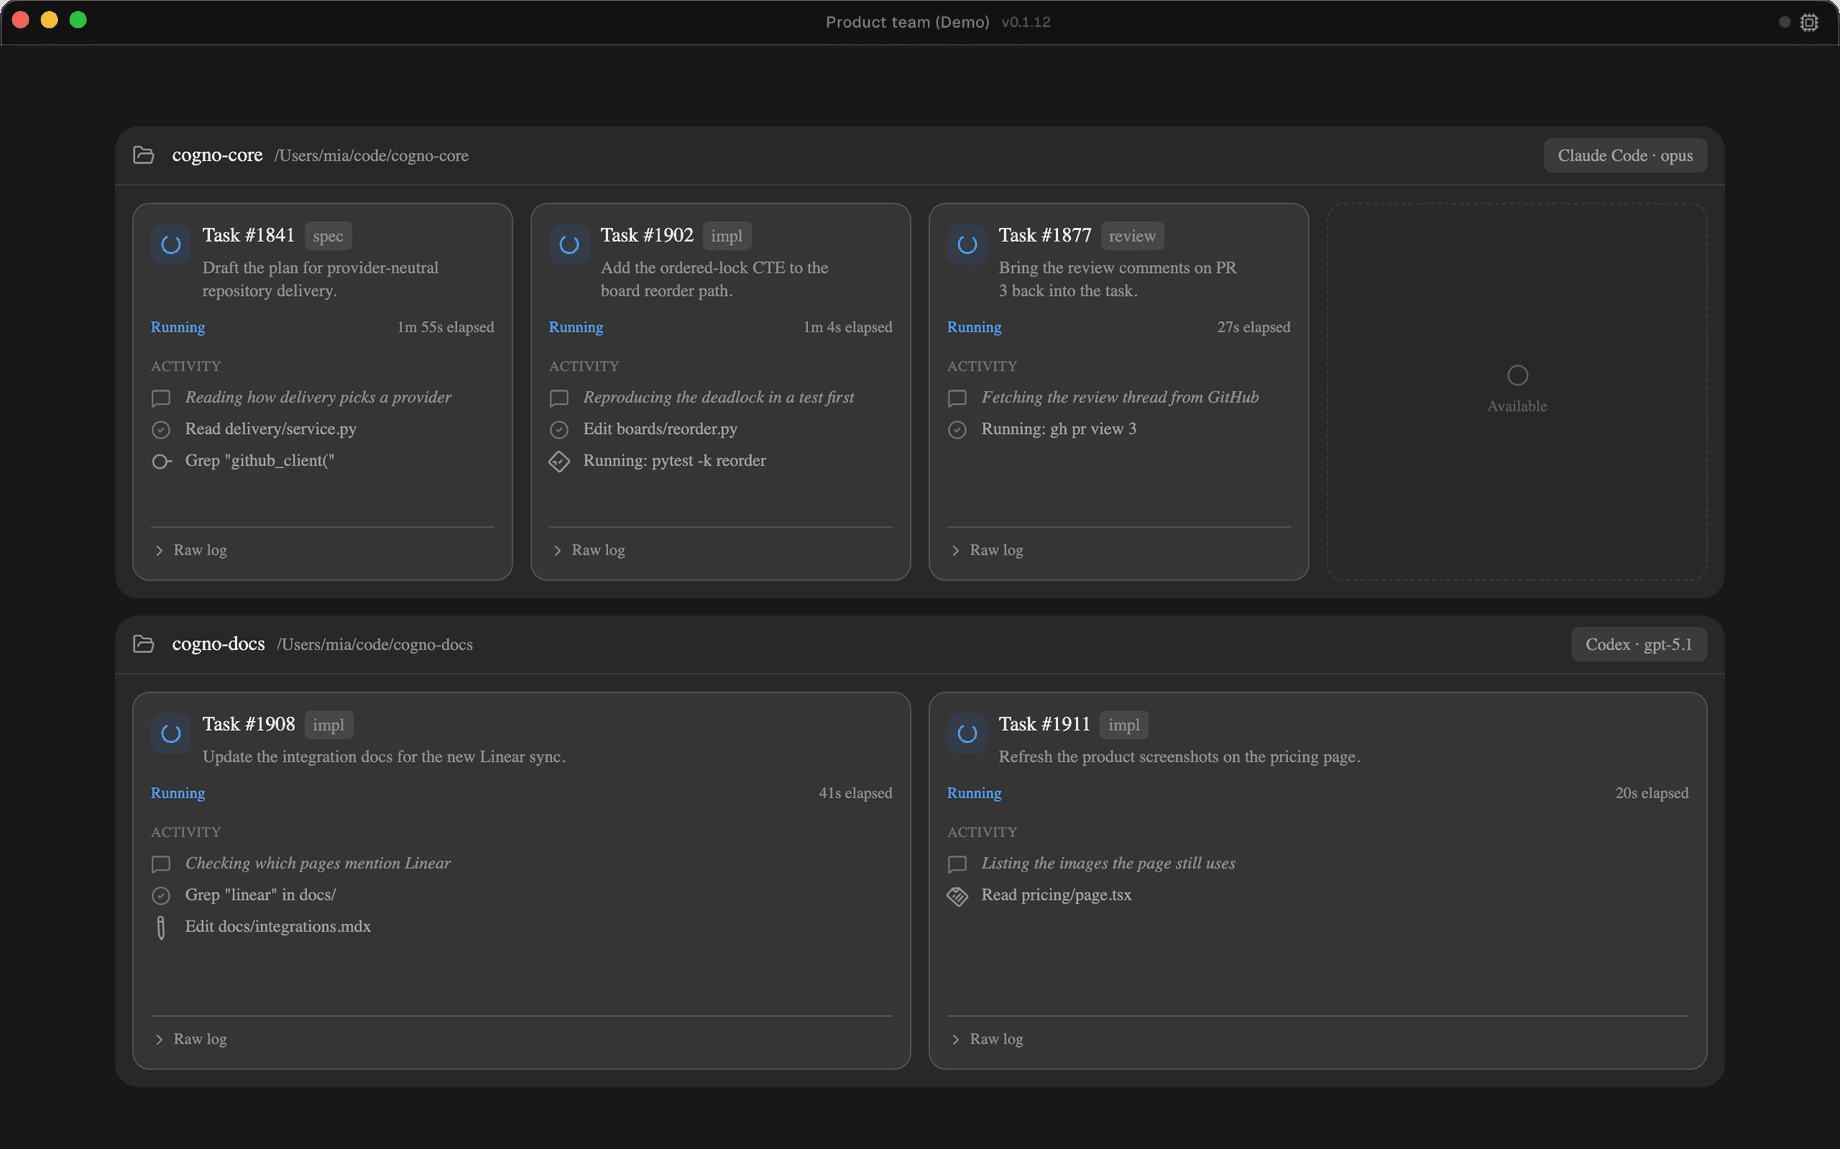Click the 'Available' label in empty slot
The image size is (1840, 1149).
pyautogui.click(x=1517, y=406)
